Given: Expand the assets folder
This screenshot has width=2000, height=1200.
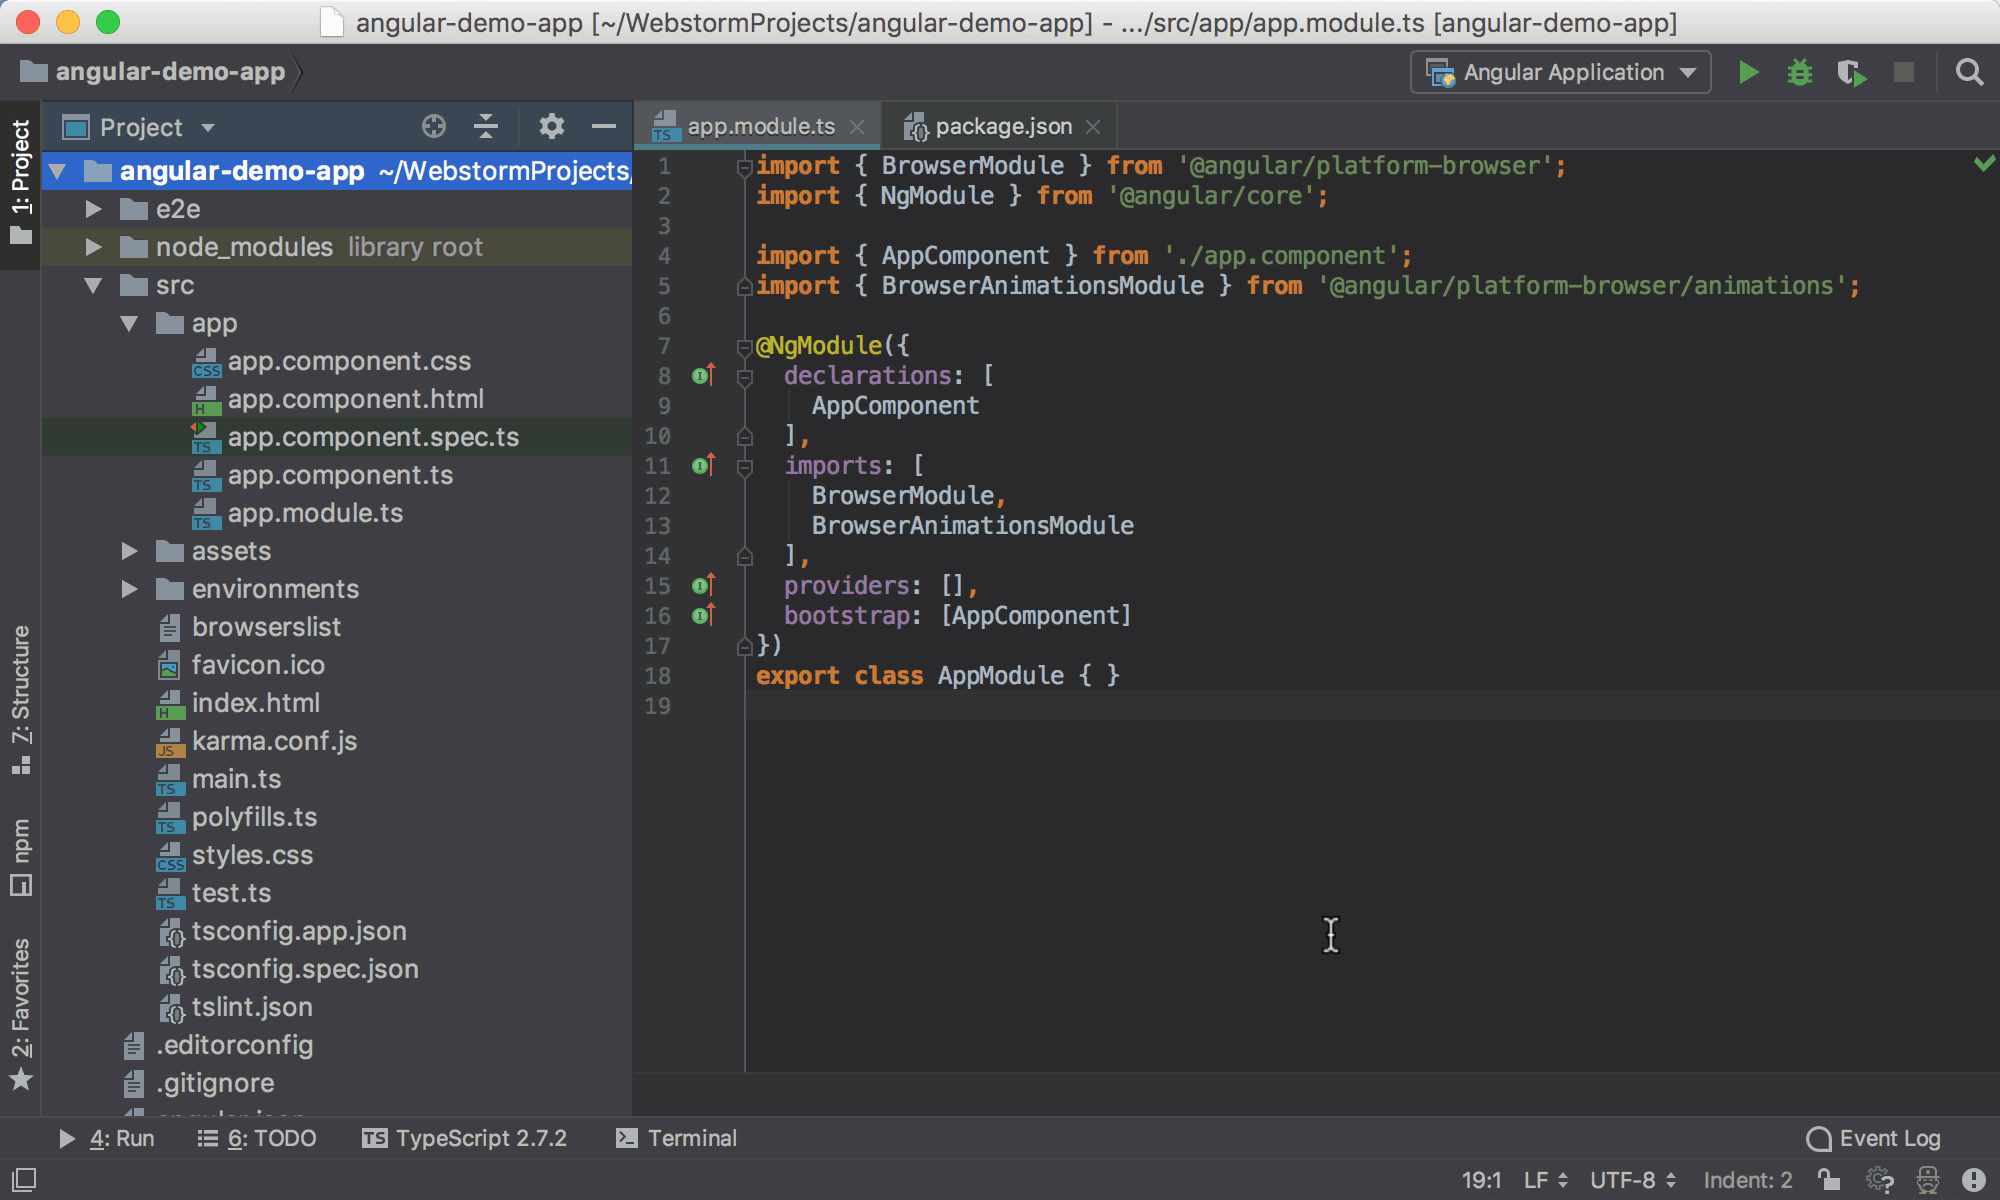Looking at the screenshot, I should click(x=130, y=551).
